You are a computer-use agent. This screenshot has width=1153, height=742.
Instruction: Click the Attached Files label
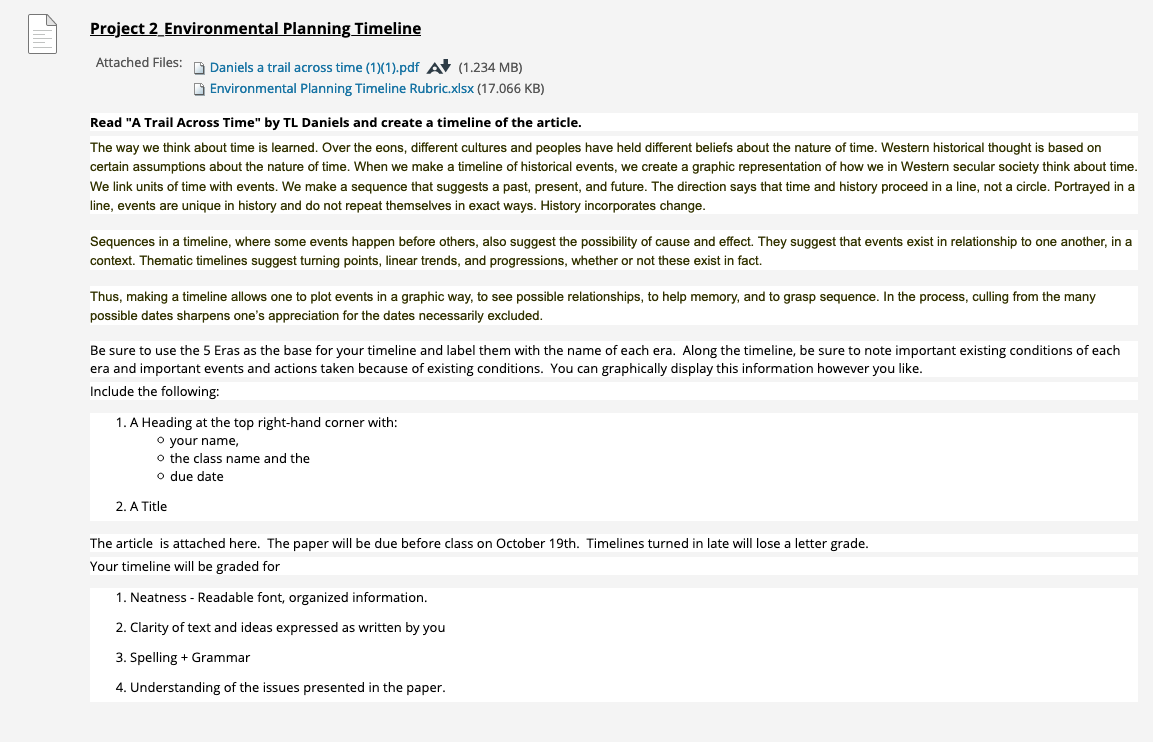pyautogui.click(x=139, y=63)
